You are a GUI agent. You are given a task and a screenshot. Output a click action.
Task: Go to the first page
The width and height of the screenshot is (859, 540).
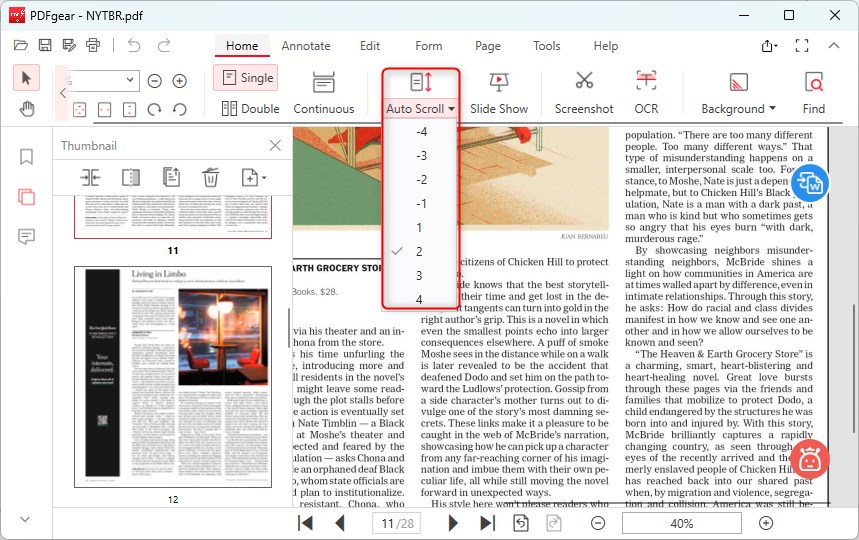305,524
